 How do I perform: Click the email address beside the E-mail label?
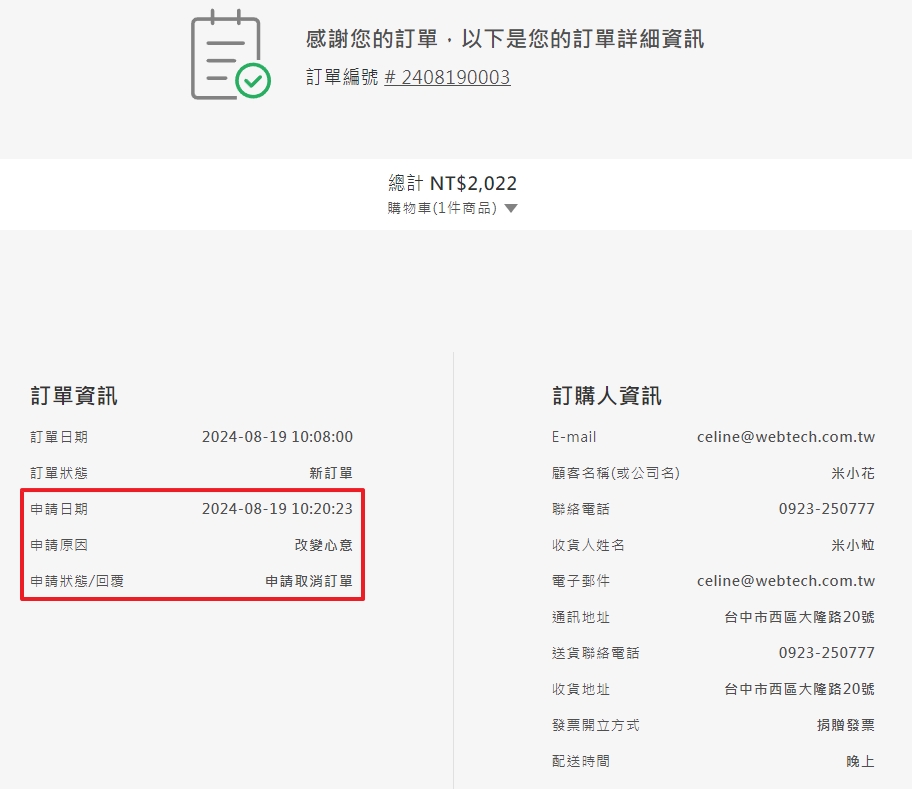[x=785, y=437]
